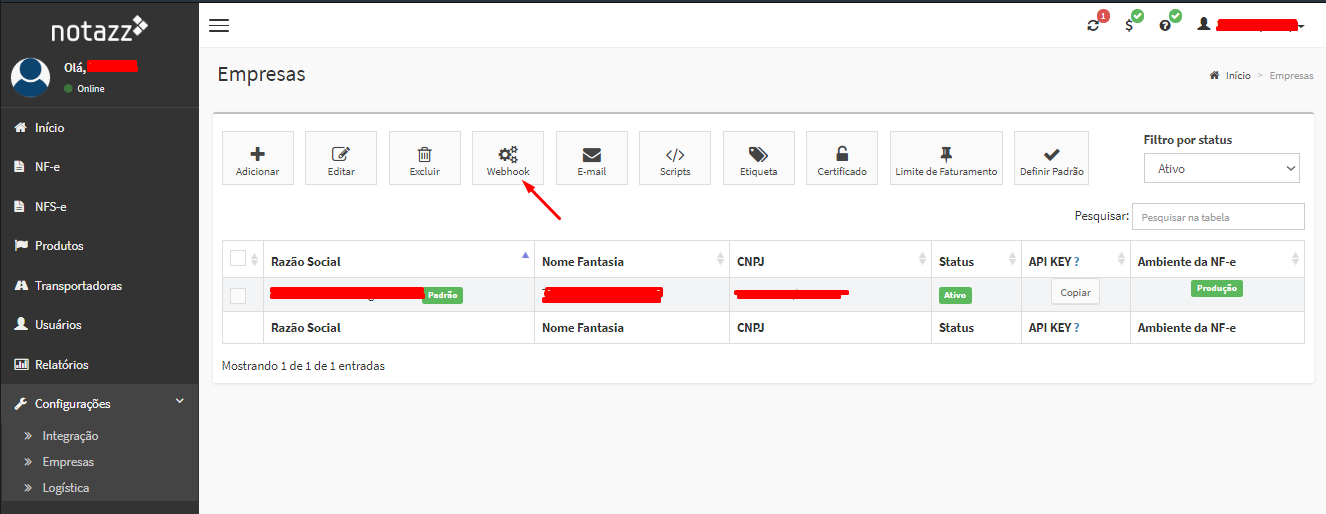Sort table by CNPJ header

click(830, 261)
